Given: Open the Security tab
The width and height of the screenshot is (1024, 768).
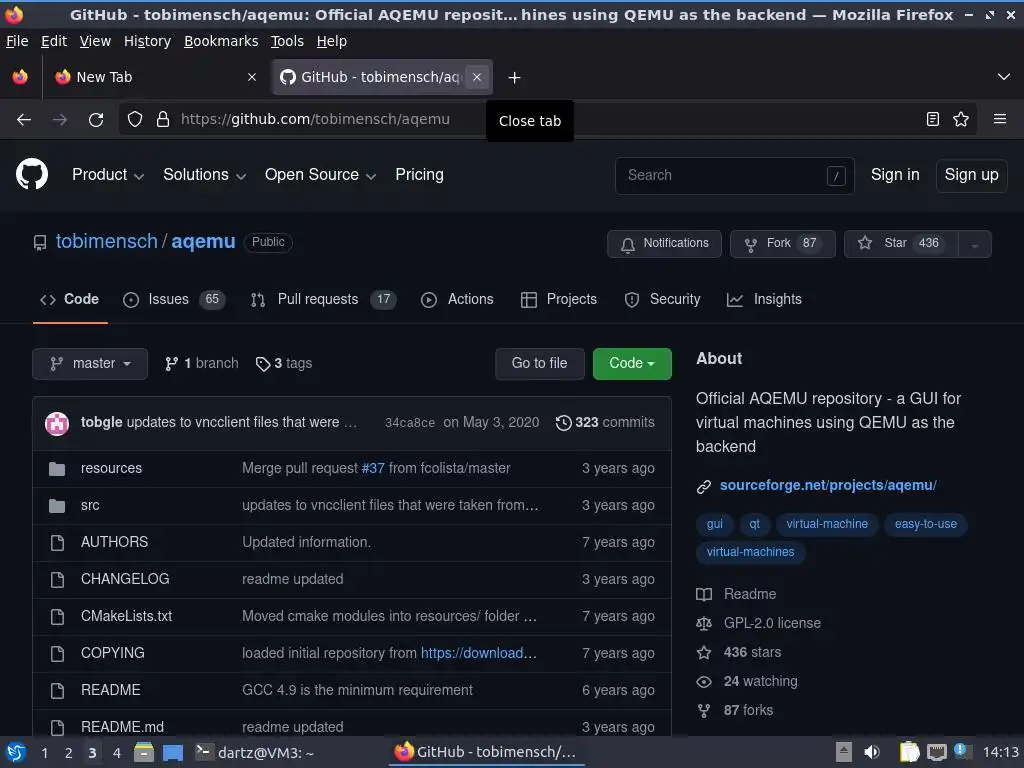Looking at the screenshot, I should click(662, 299).
